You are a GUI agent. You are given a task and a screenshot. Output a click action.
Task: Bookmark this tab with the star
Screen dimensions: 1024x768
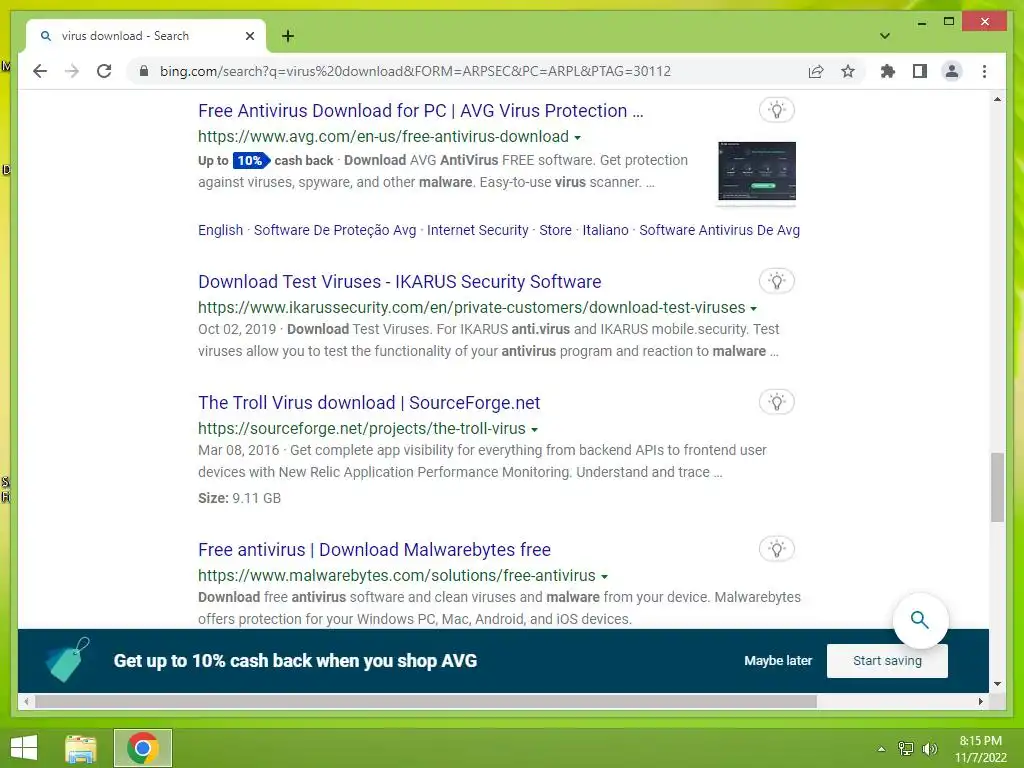pos(848,71)
